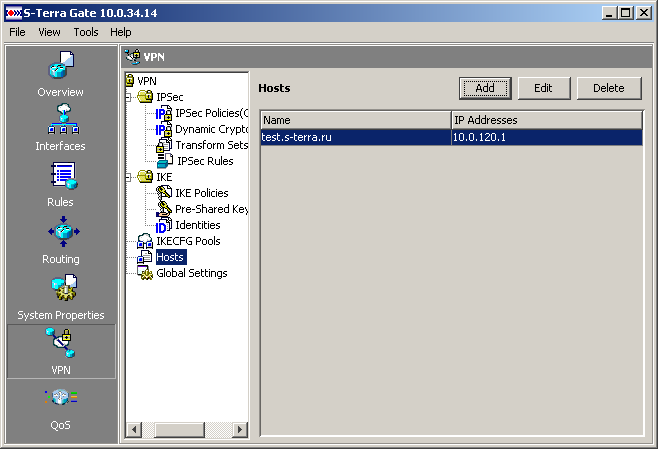This screenshot has width=658, height=449.
Task: Collapse the IPSec tree node
Action: (128, 97)
